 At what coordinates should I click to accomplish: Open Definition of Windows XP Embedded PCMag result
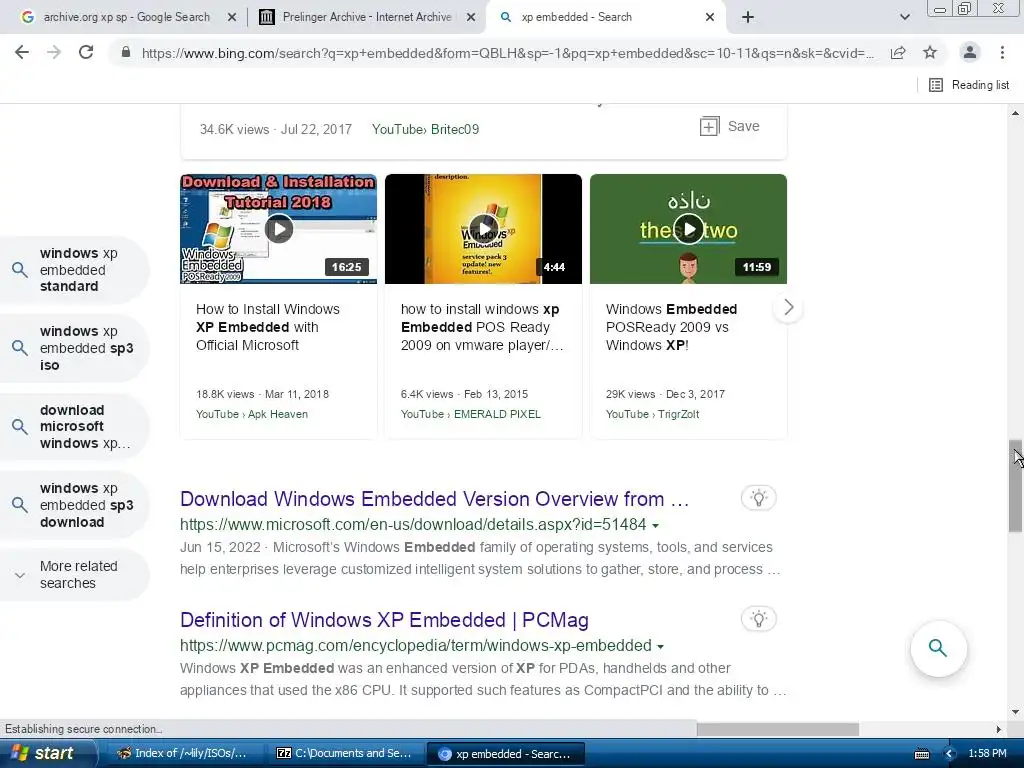tap(384, 620)
